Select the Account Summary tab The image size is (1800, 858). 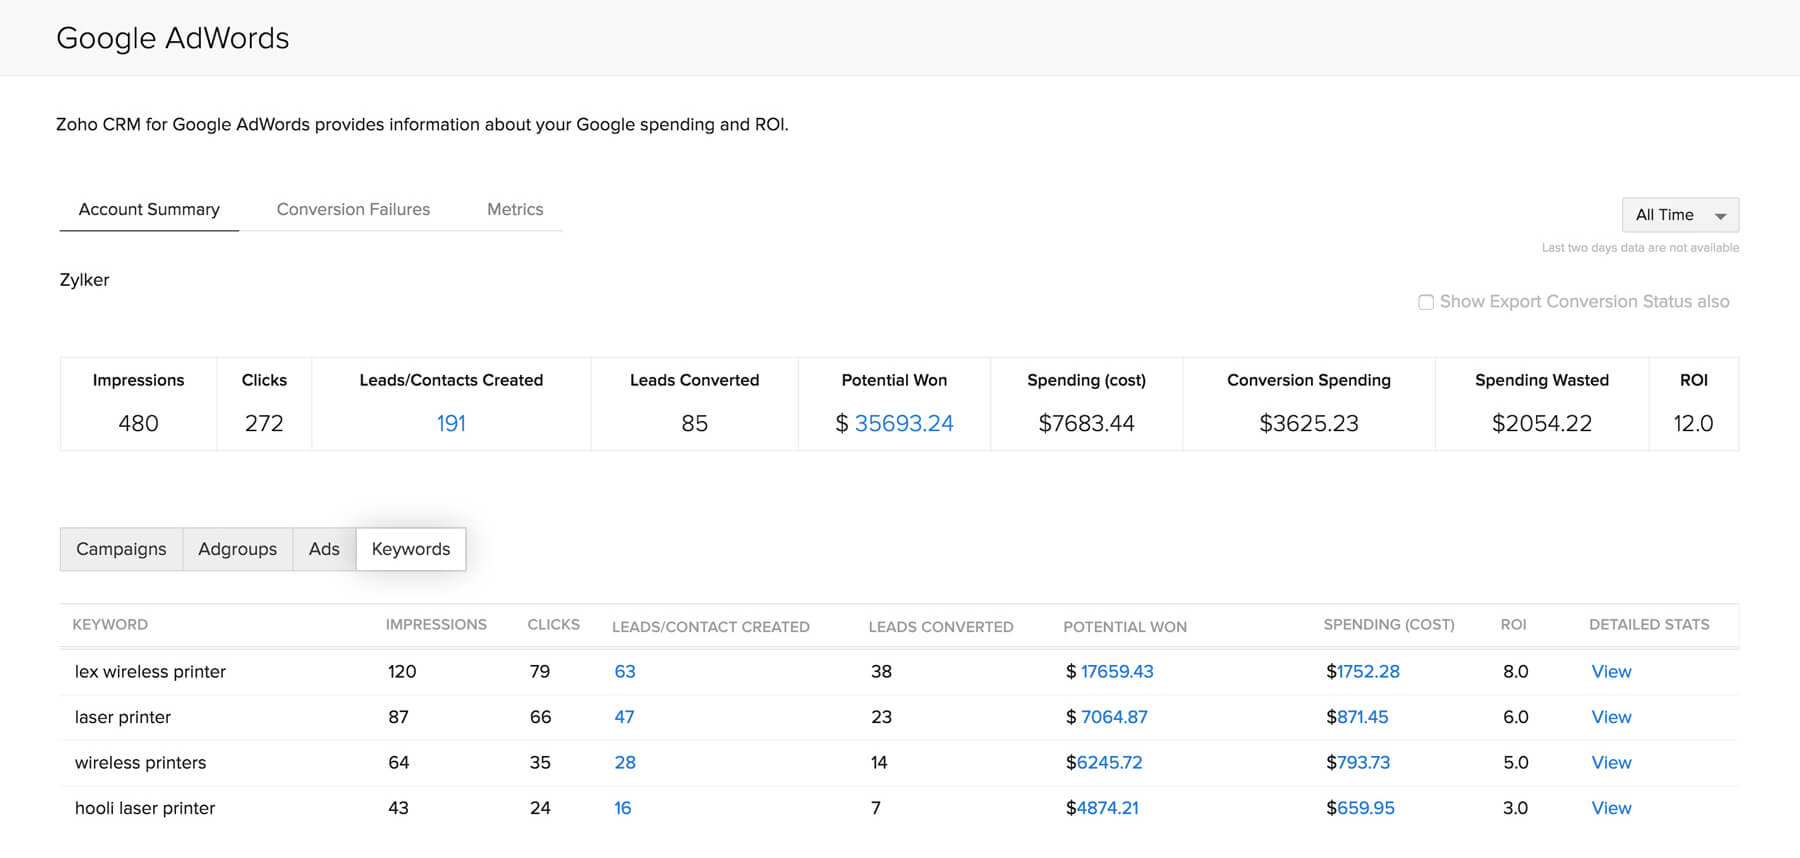coord(149,209)
